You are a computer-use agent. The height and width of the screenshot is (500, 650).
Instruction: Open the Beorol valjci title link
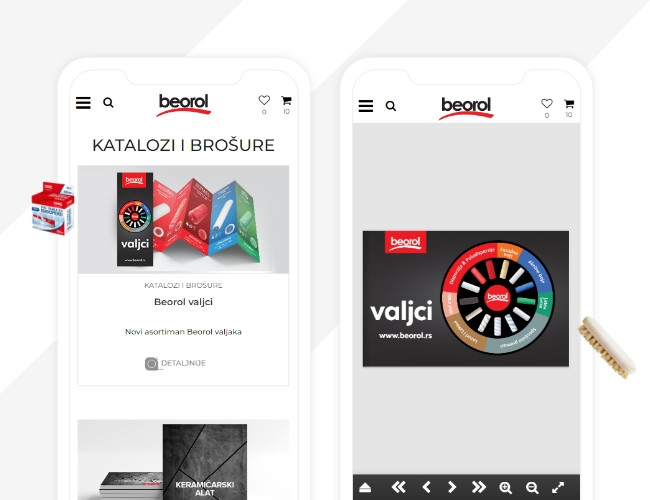(183, 302)
